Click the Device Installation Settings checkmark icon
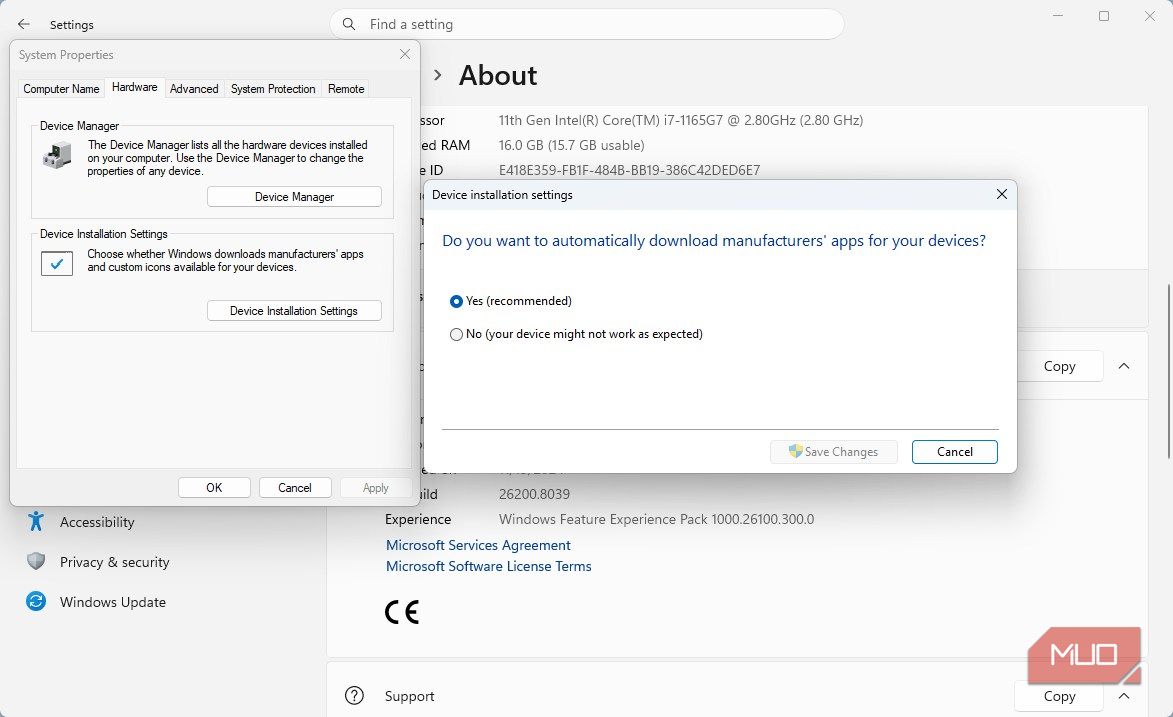This screenshot has height=717, width=1173. (x=57, y=263)
